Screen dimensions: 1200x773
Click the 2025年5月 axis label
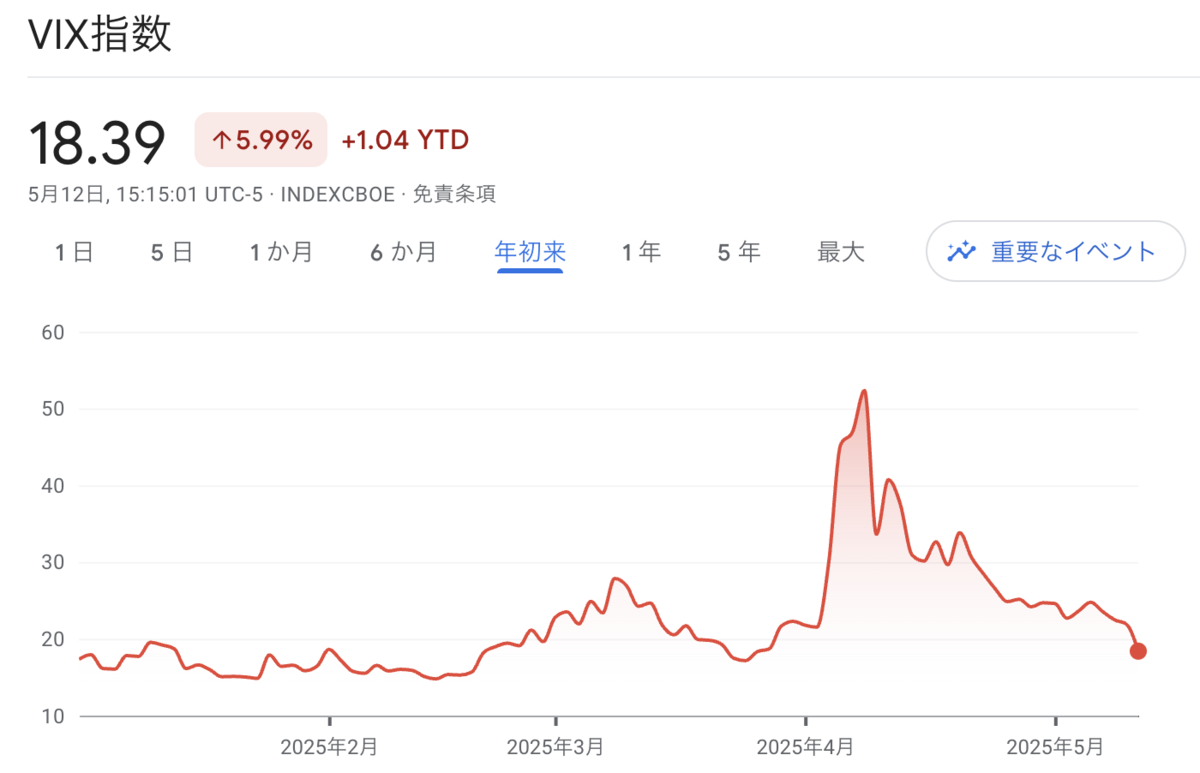point(1055,747)
